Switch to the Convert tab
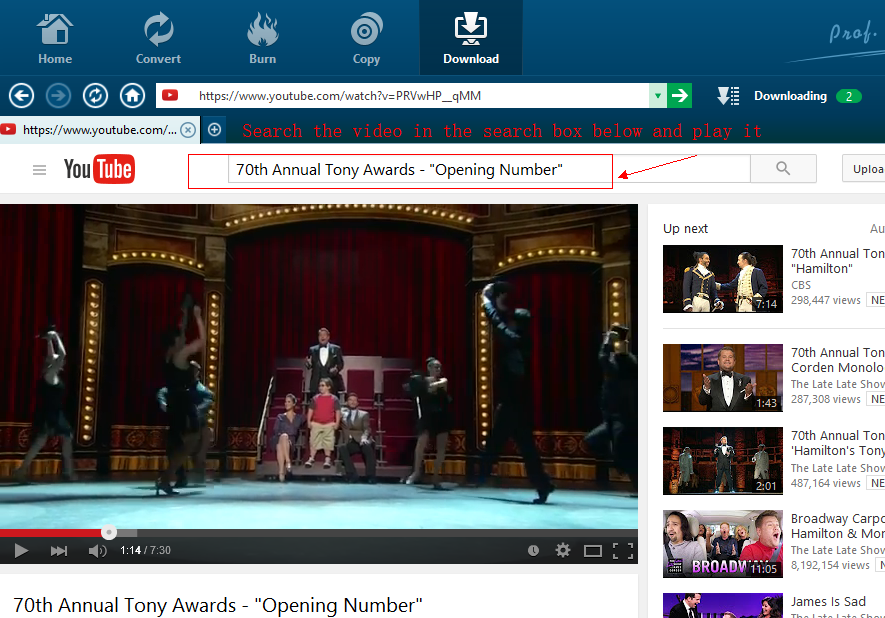This screenshot has width=885, height=618. 158,38
